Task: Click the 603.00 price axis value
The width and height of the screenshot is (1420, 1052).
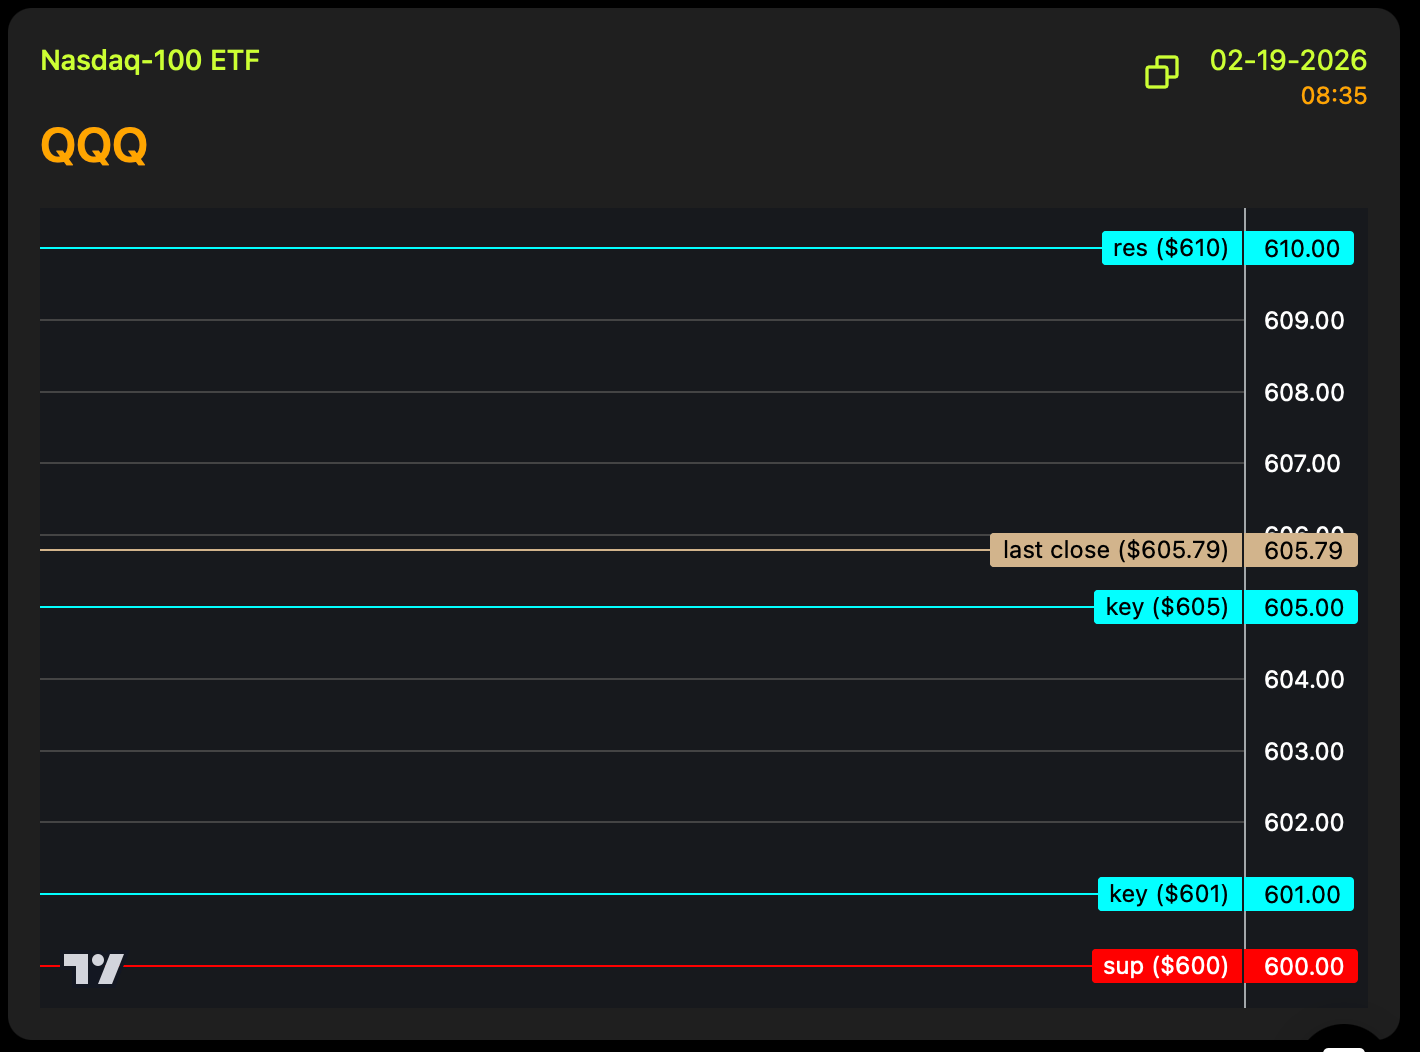Action: [1304, 752]
